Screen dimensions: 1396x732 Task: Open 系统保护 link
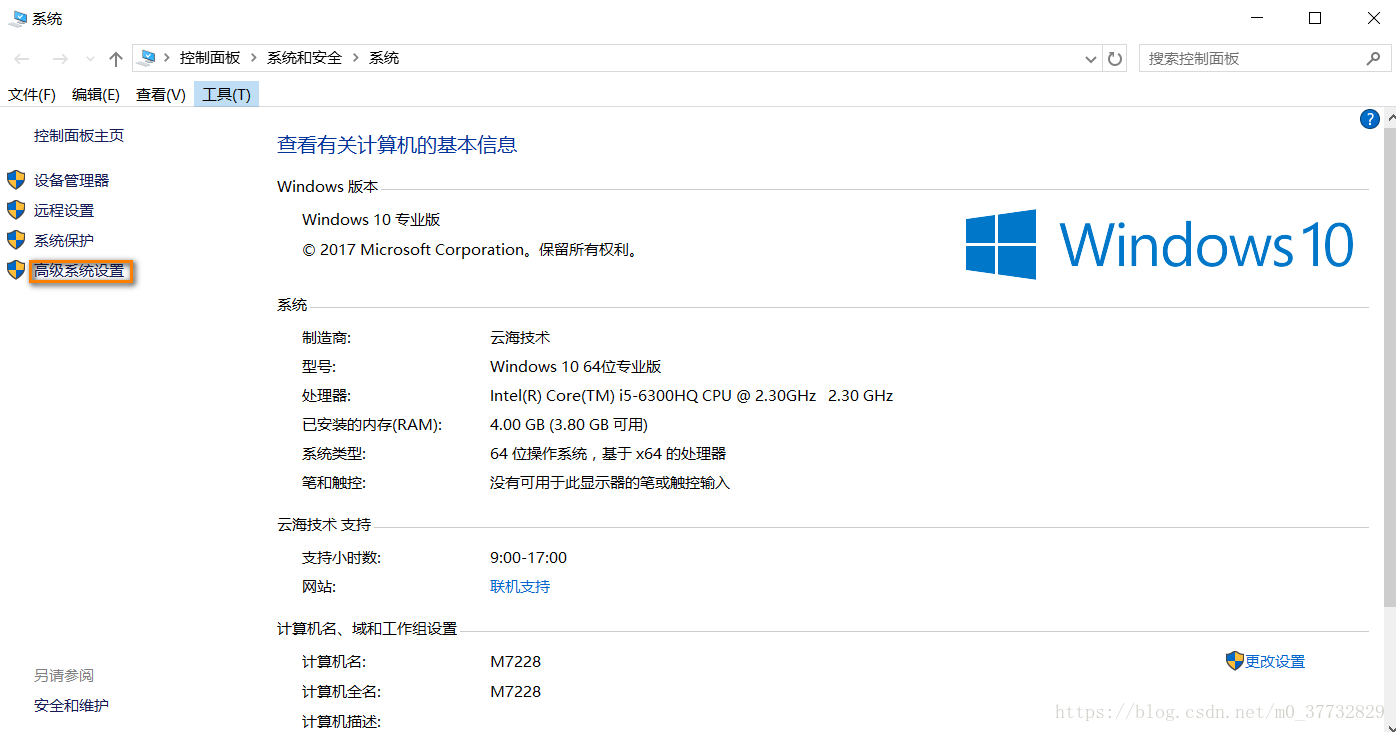[64, 240]
